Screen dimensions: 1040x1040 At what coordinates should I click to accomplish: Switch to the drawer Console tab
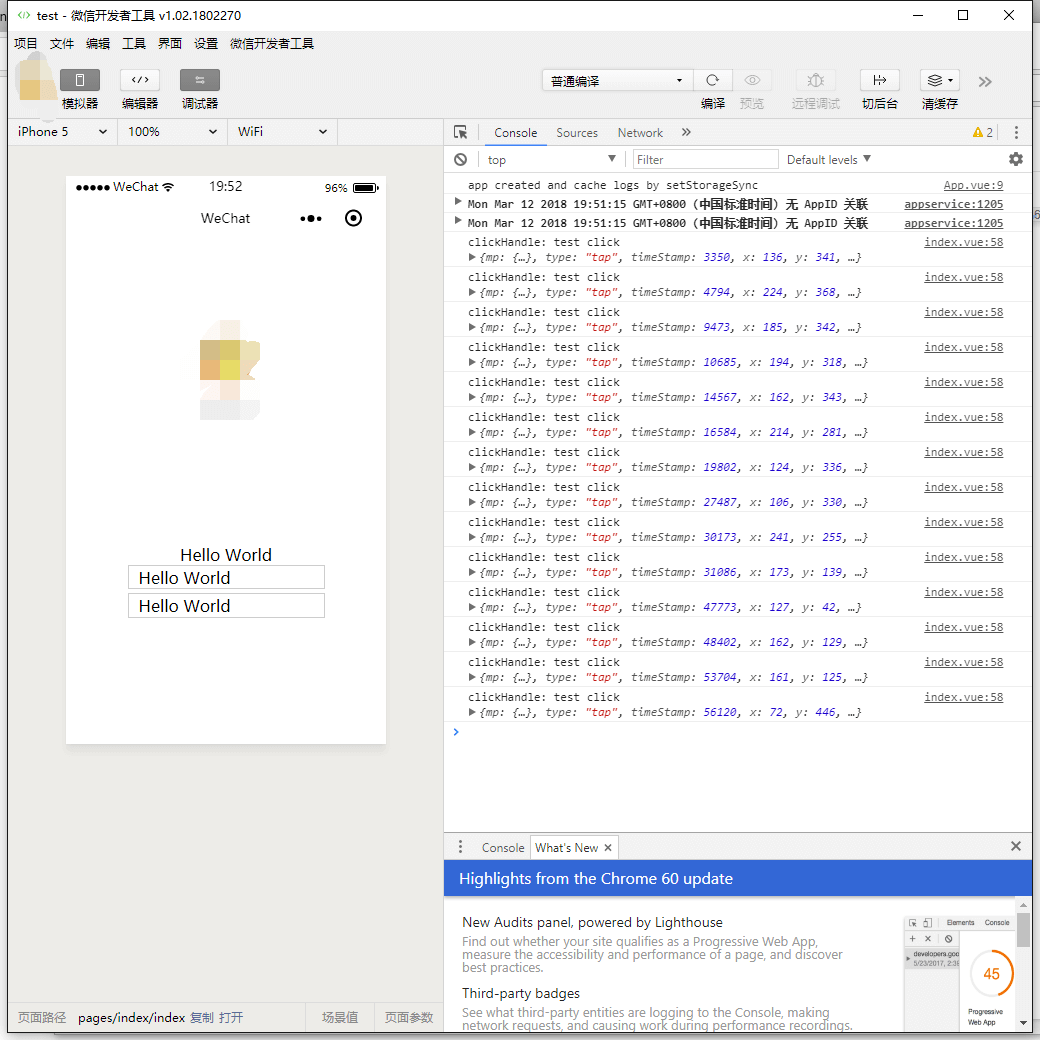pos(503,848)
